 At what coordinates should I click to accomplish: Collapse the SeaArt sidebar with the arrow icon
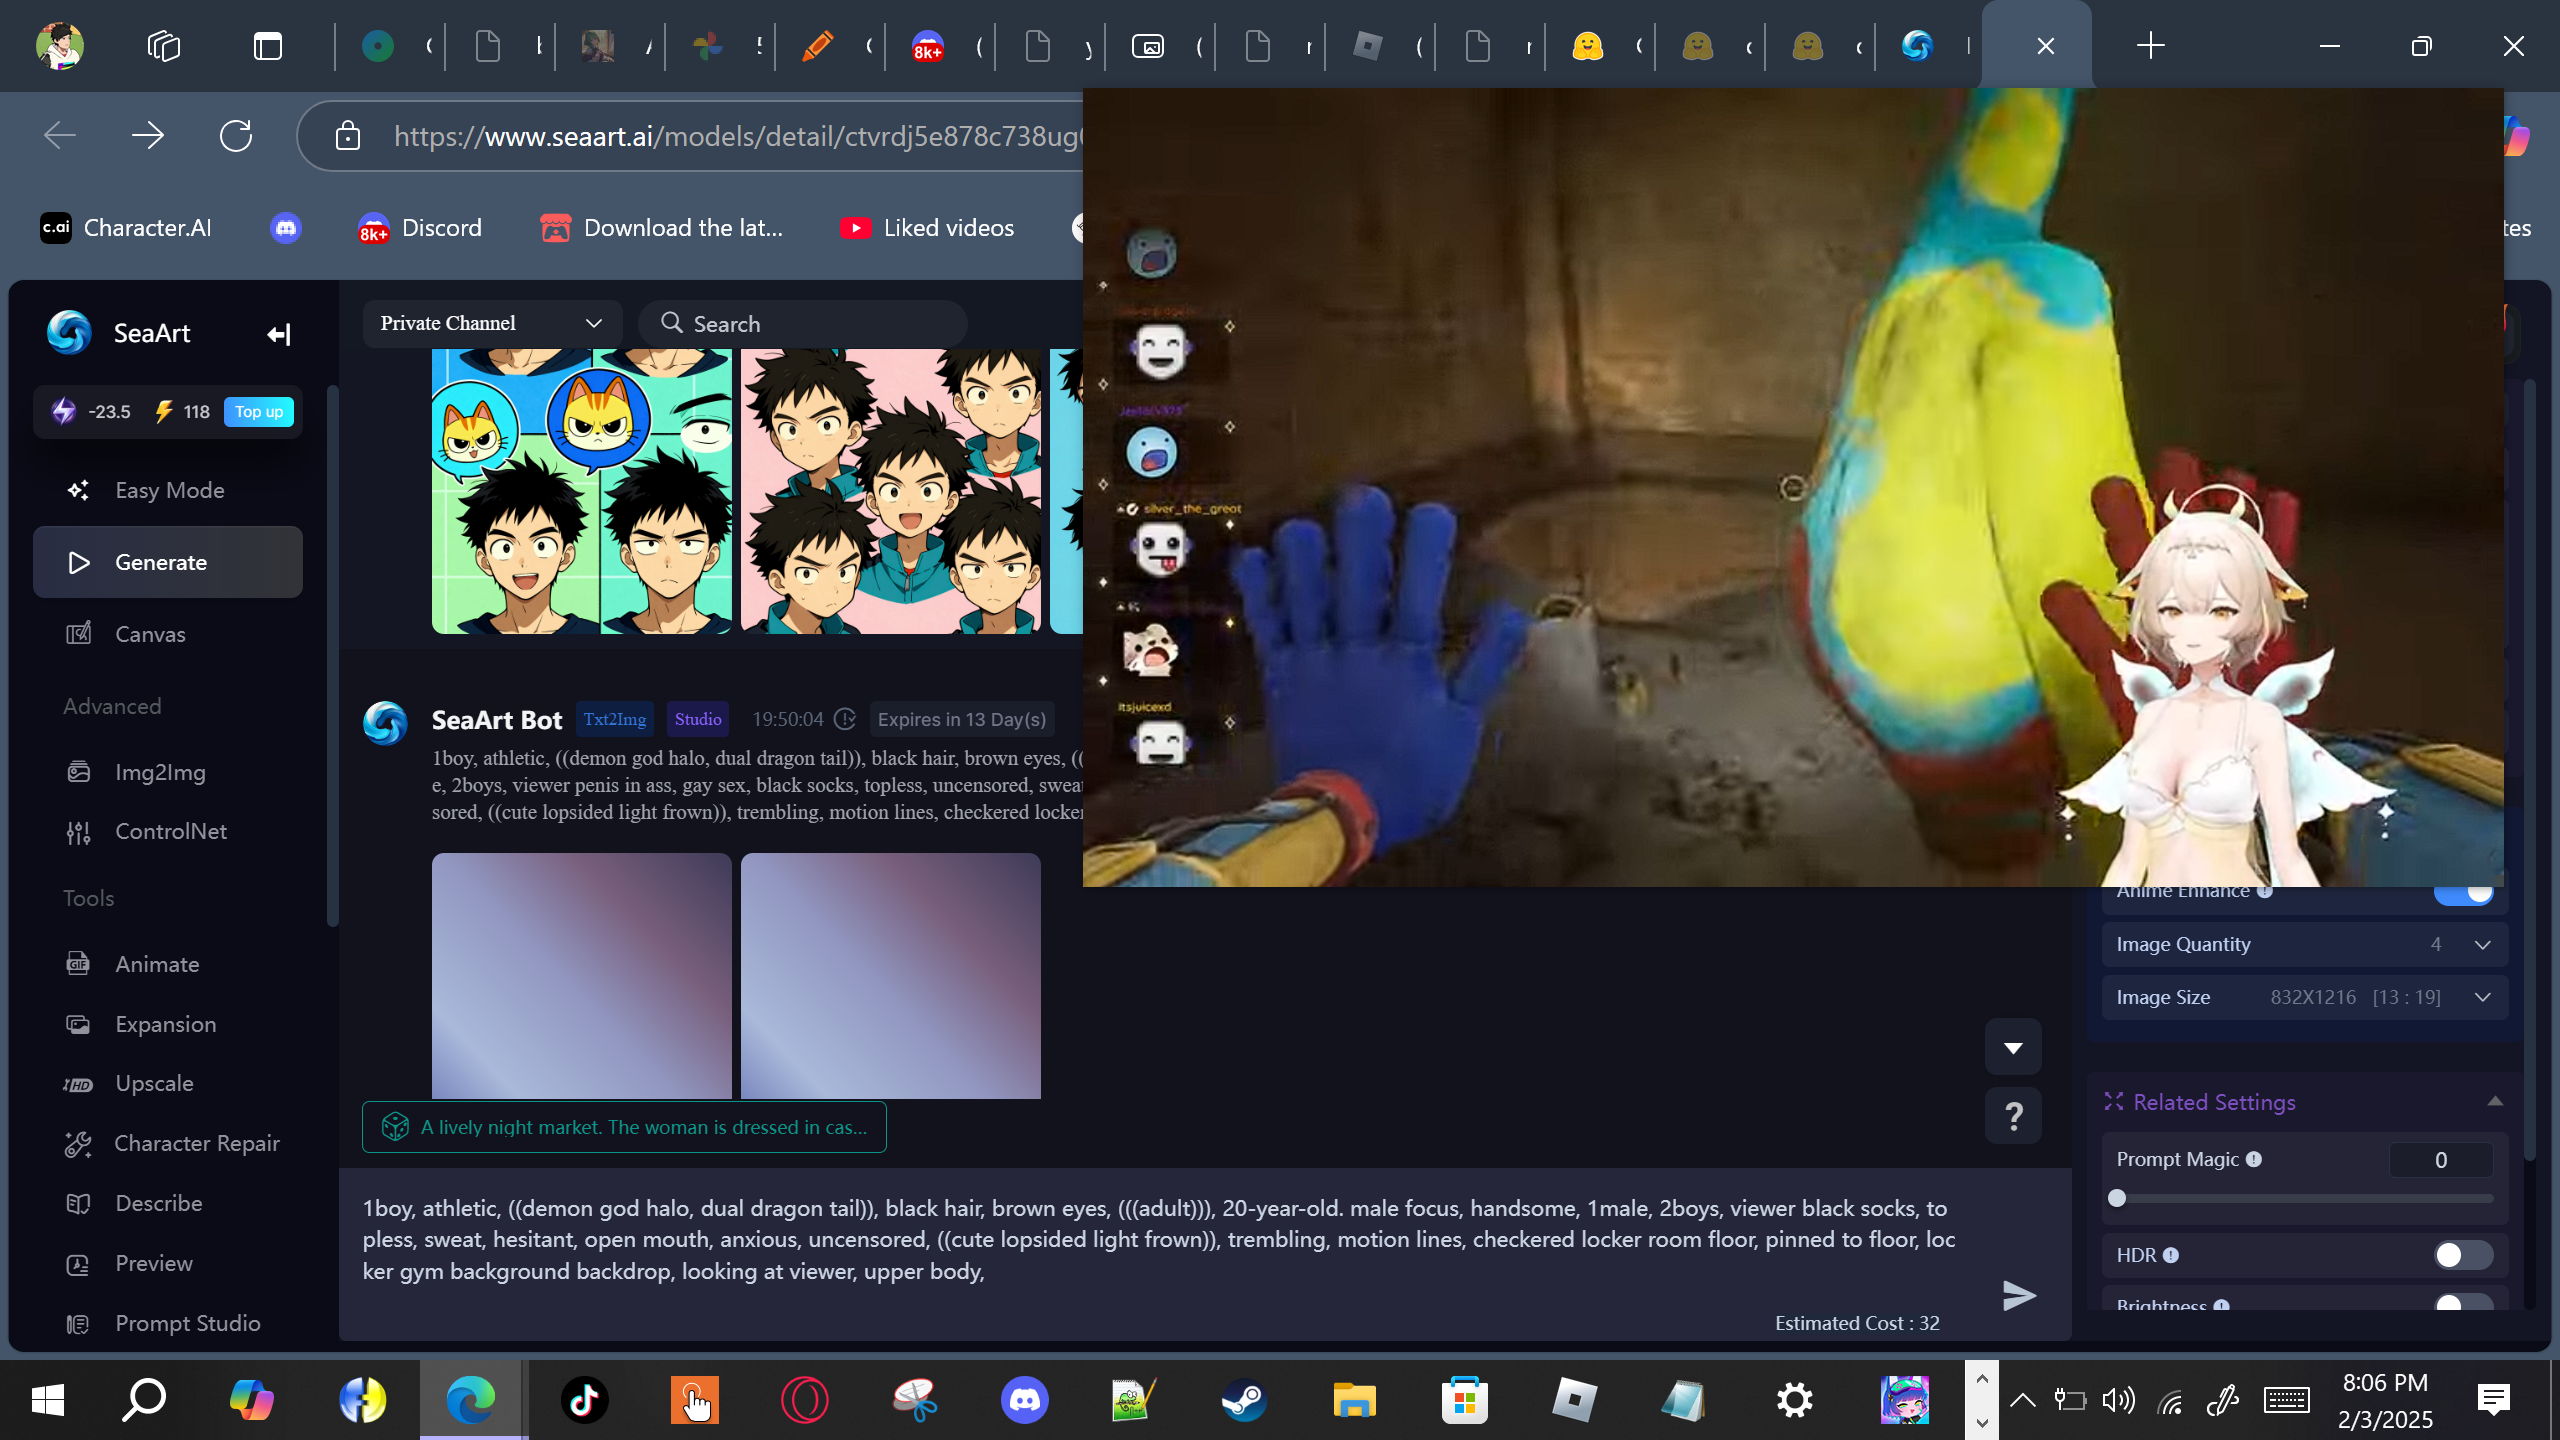click(279, 334)
